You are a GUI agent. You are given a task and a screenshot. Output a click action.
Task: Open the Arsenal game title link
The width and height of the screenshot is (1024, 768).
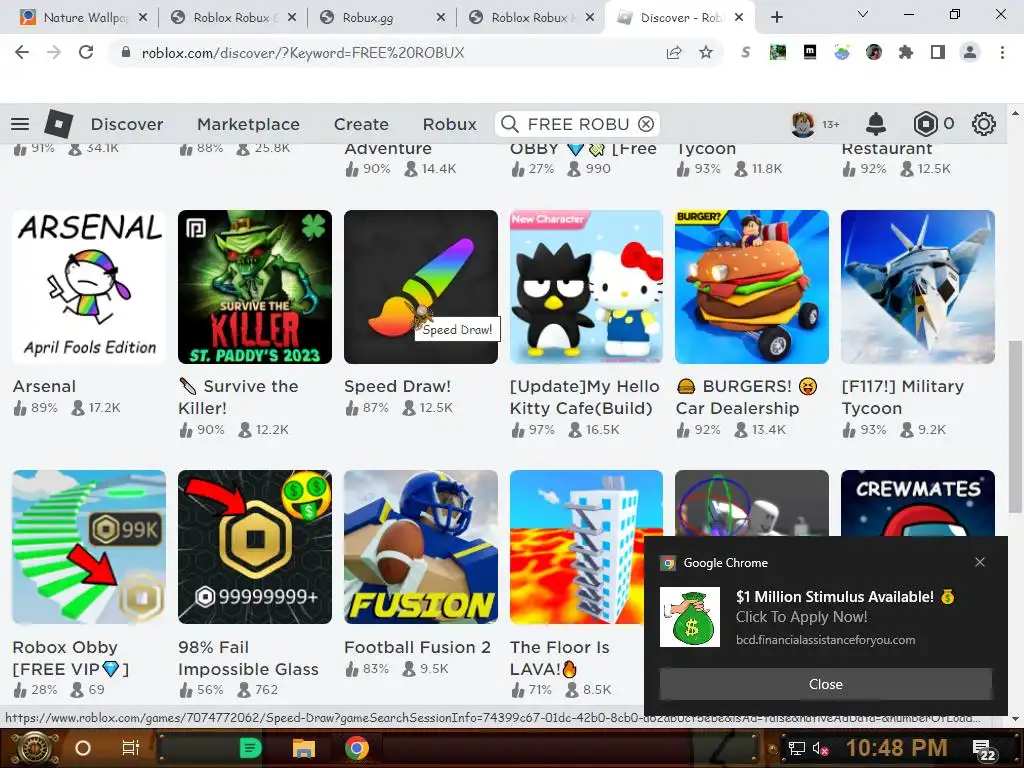tap(44, 387)
